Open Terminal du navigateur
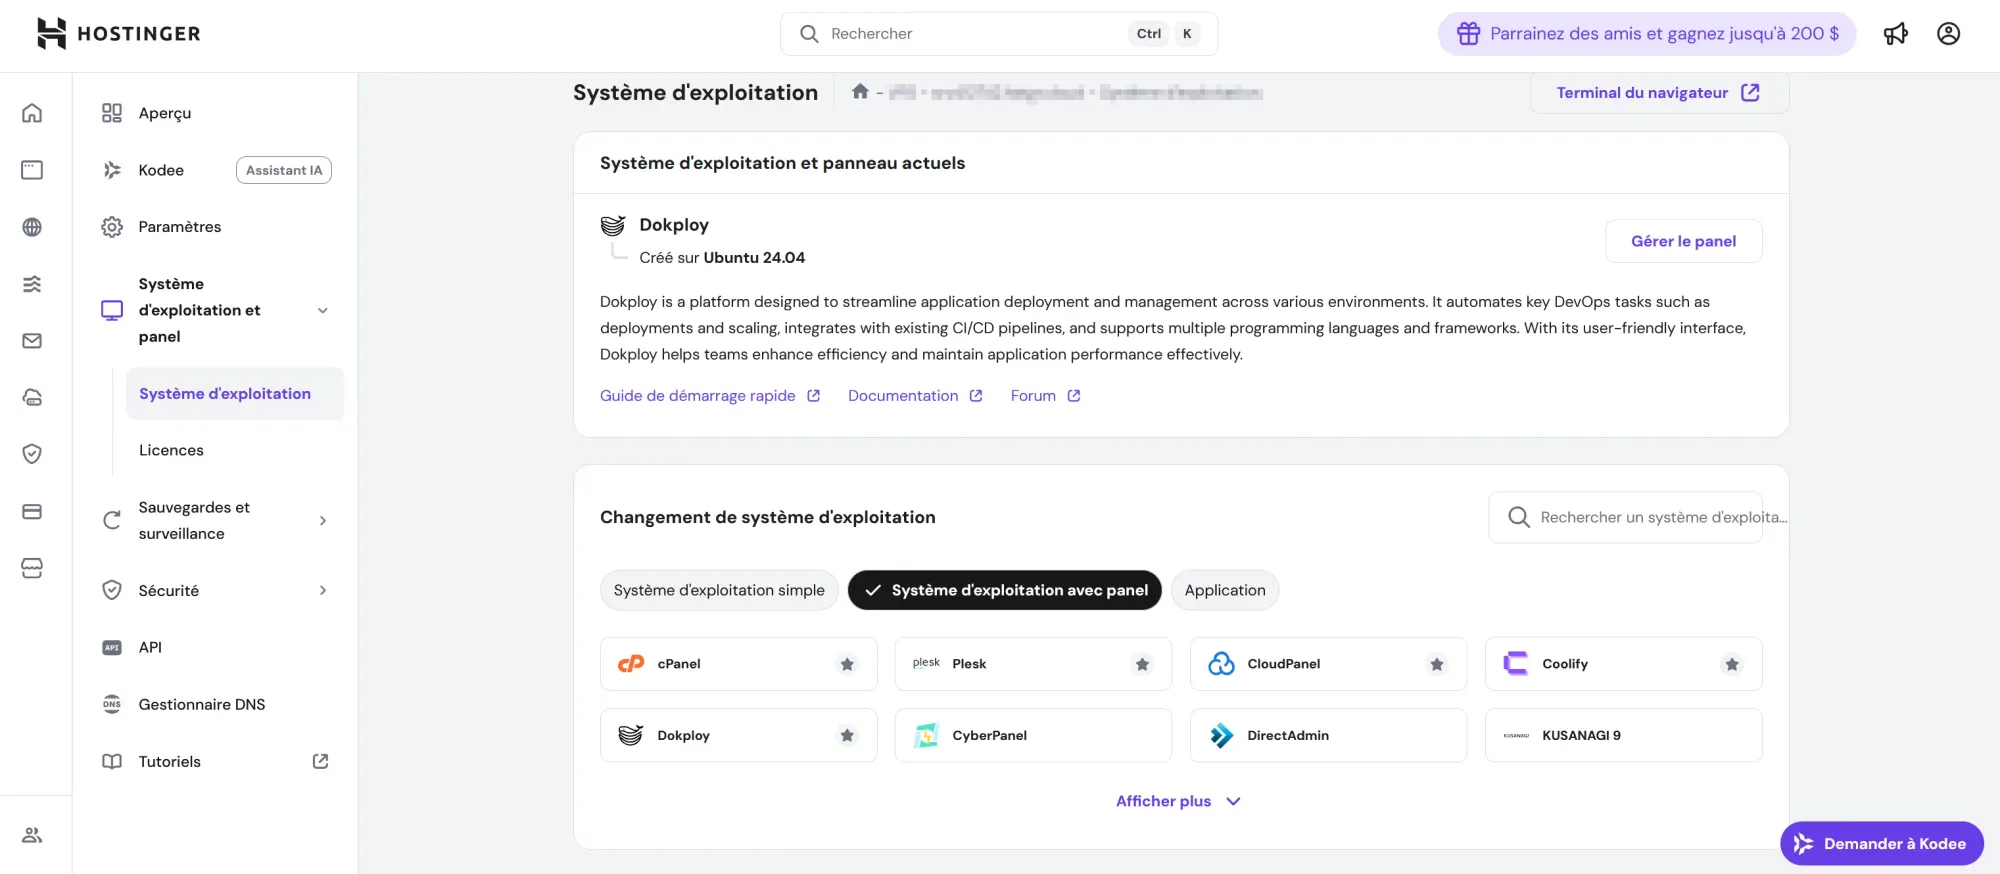 [x=1659, y=92]
